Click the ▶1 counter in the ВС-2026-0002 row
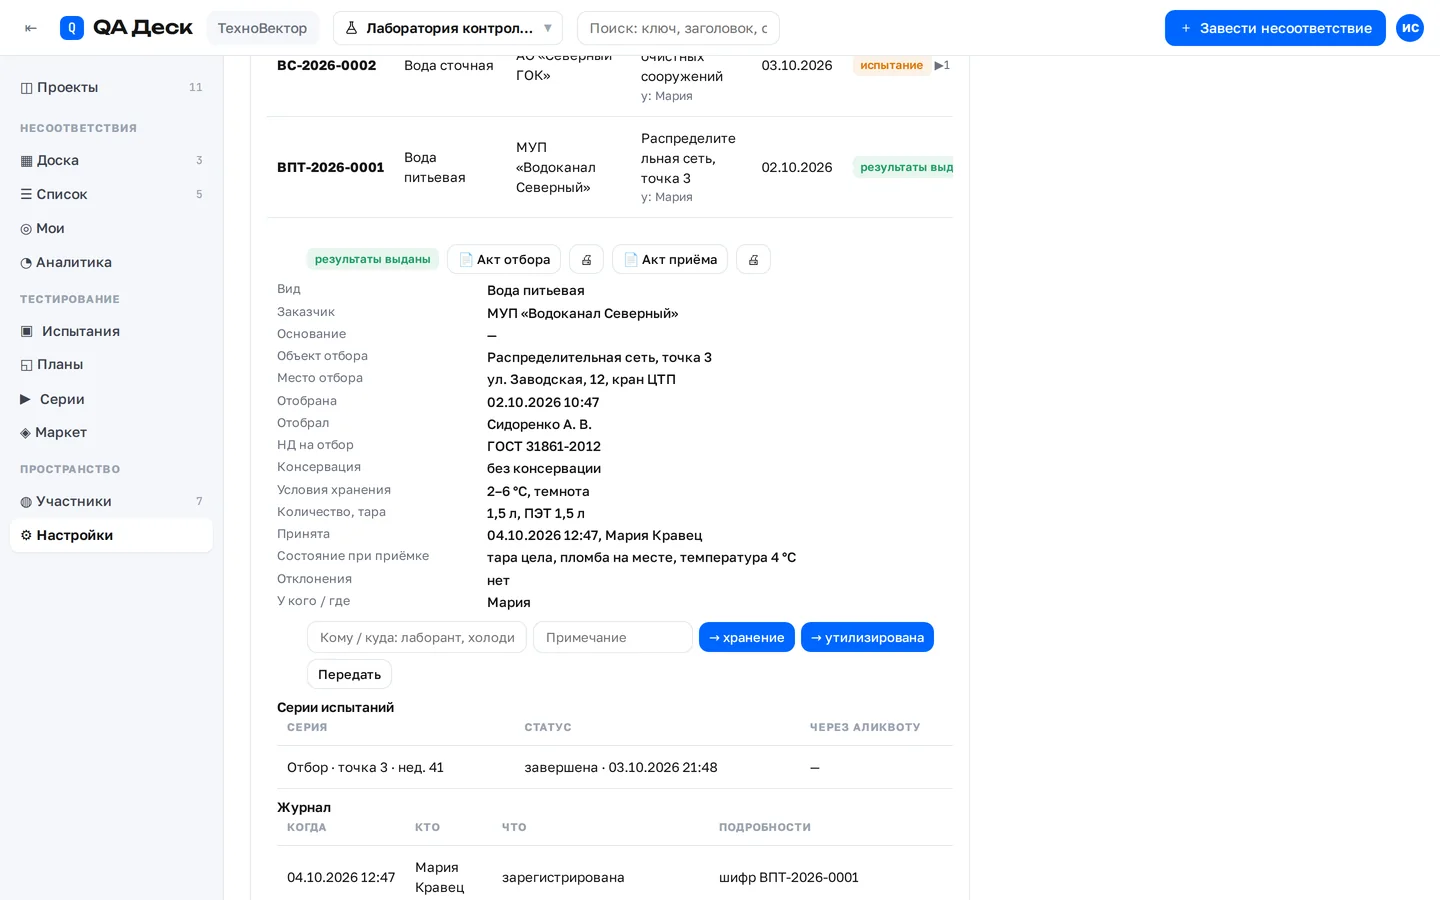Viewport: 1440px width, 900px height. click(942, 66)
